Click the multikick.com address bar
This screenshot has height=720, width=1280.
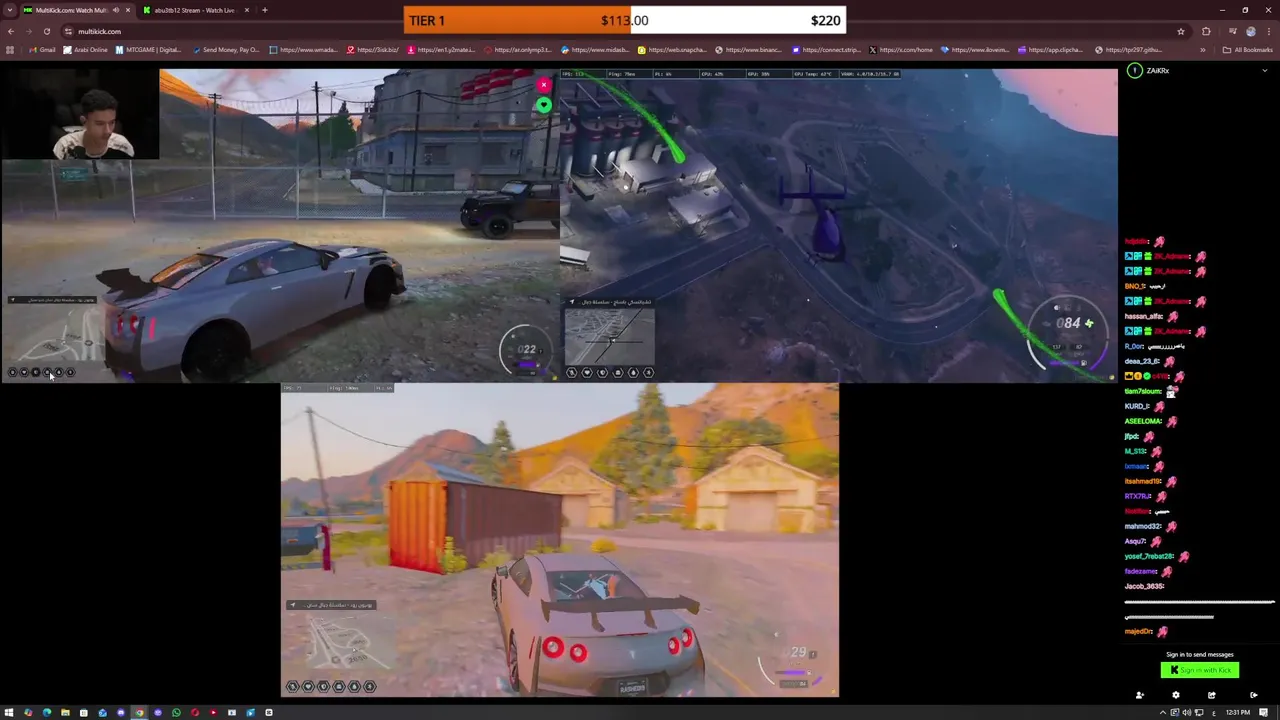[620, 31]
